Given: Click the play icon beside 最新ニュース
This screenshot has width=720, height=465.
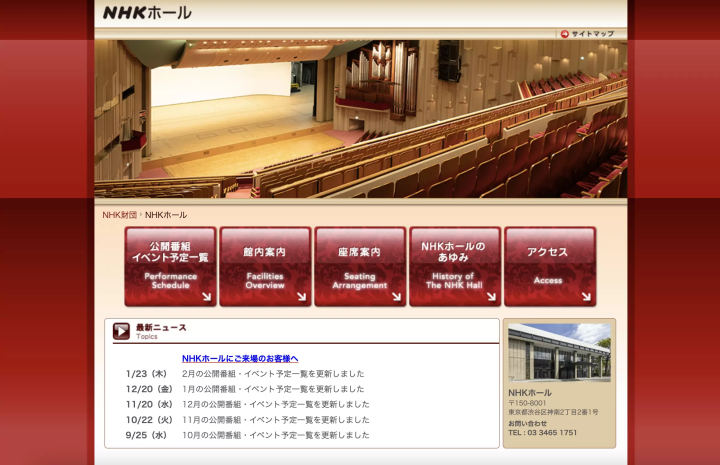Looking at the screenshot, I should [121, 331].
